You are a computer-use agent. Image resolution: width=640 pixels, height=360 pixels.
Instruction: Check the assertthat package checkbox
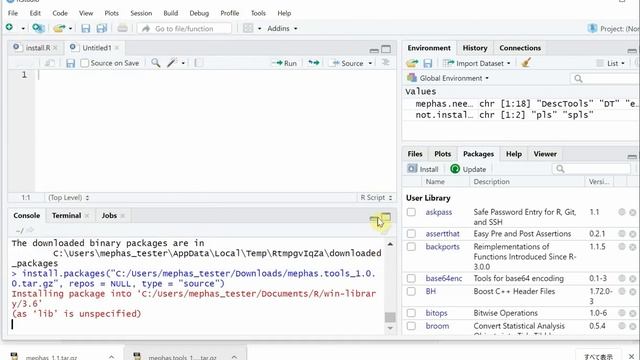[411, 233]
